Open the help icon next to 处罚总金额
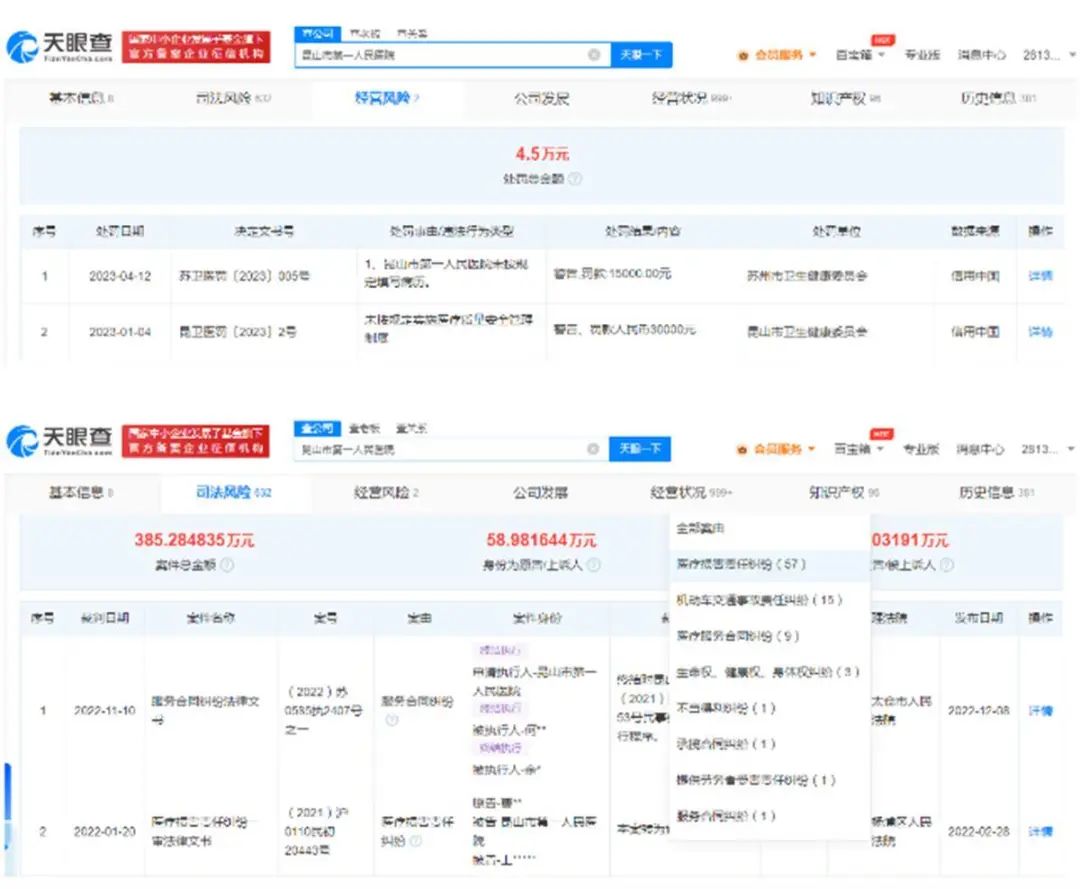Image resolution: width=1080 pixels, height=889 pixels. (574, 178)
